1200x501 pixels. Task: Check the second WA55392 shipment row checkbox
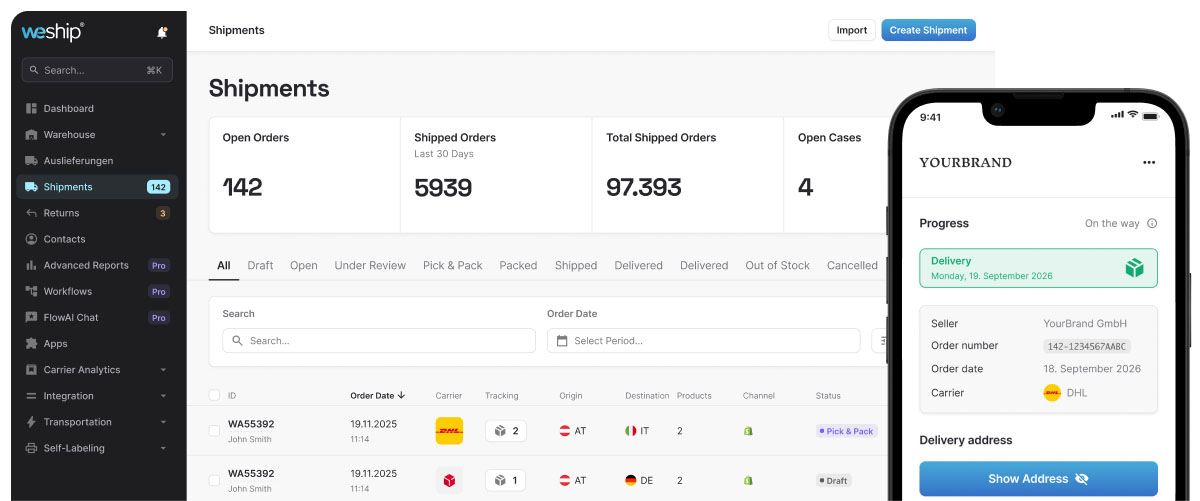[x=214, y=480]
